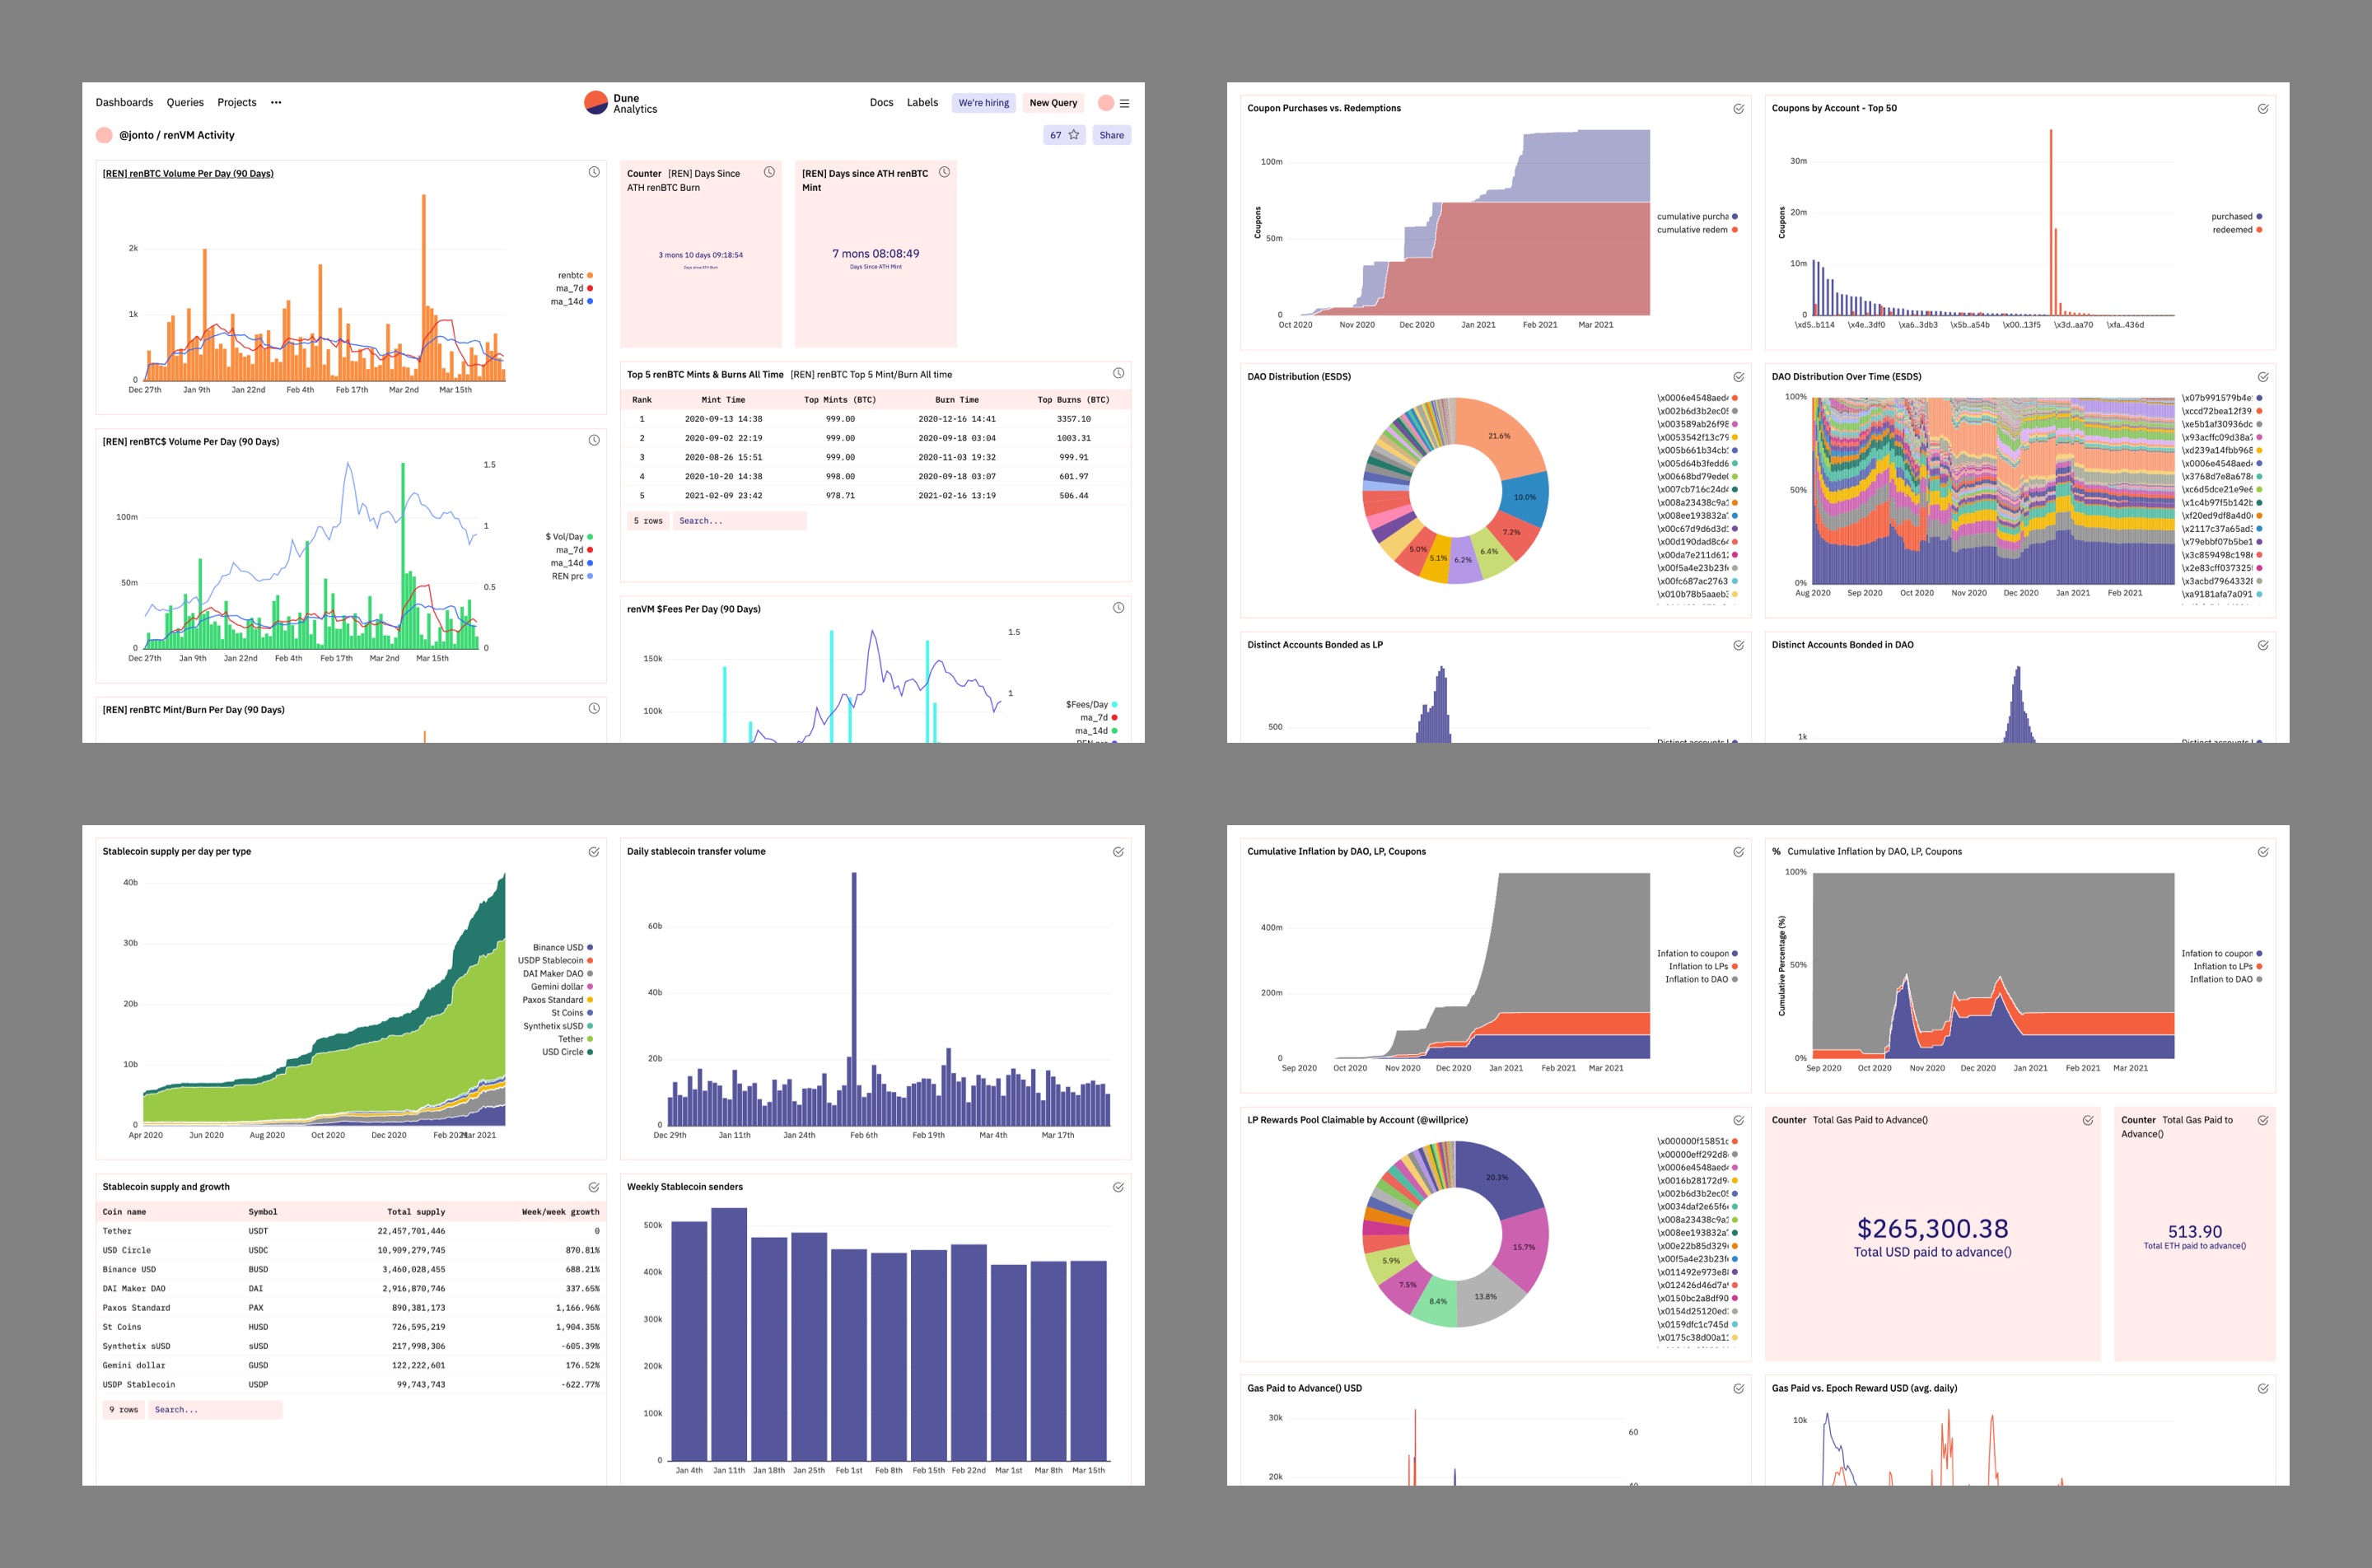The image size is (2372, 1568).
Task: Click the 9 rows badge under Stablecoin table
Action: tap(124, 1409)
